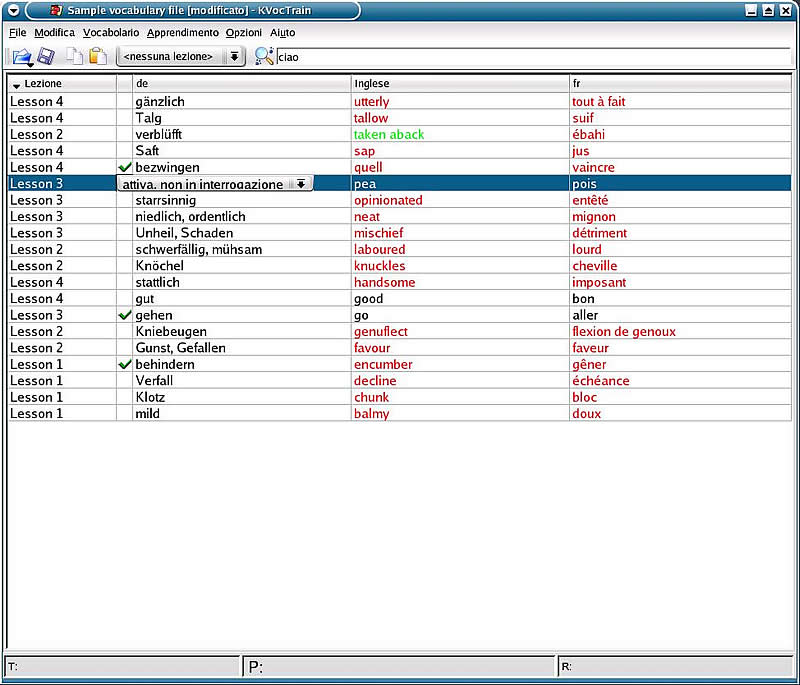
Task: Select the cell 'Talg'
Action: tap(242, 118)
